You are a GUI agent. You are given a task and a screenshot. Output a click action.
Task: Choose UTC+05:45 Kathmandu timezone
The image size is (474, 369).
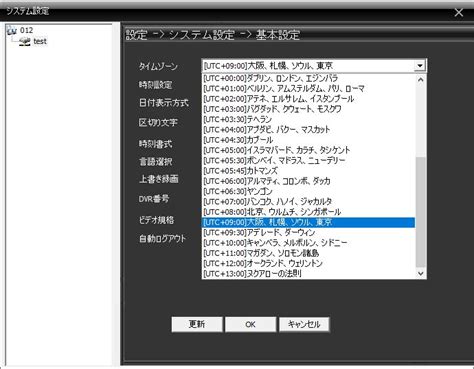coord(308,171)
